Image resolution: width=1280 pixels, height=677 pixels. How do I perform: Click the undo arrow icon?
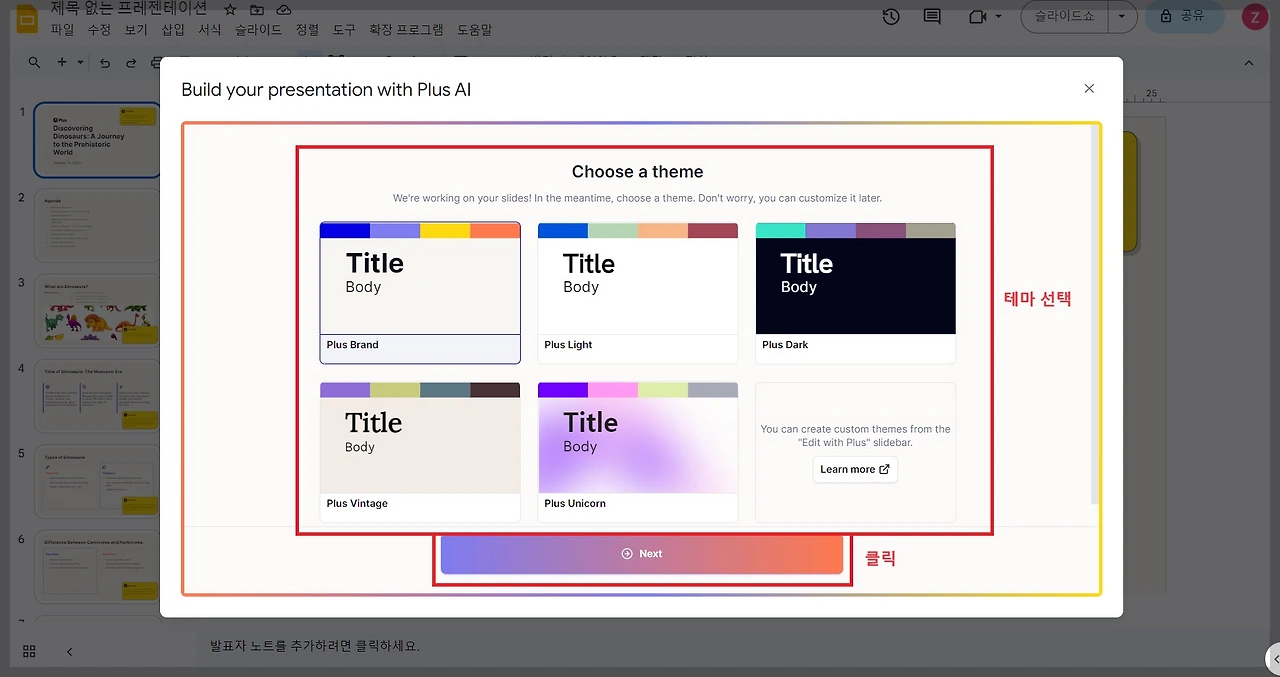[x=105, y=62]
